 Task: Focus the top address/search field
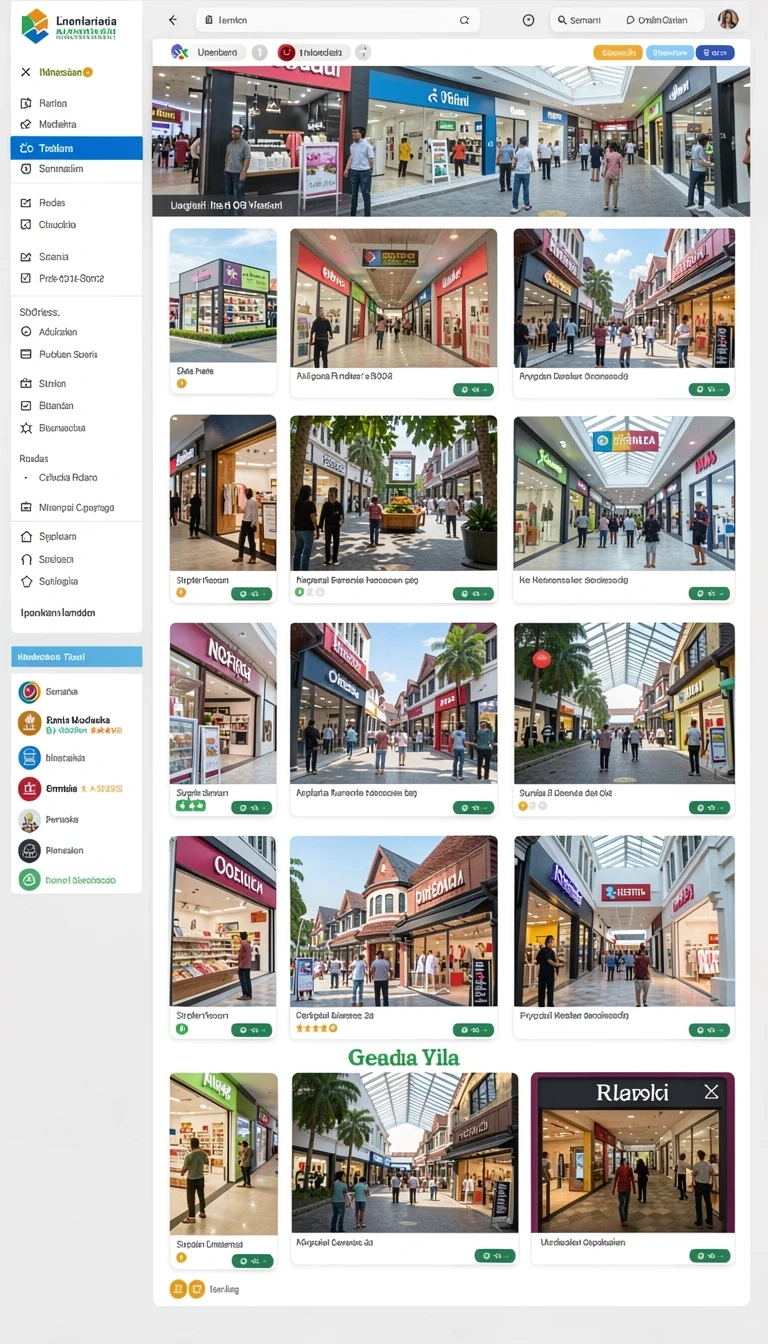tap(338, 20)
